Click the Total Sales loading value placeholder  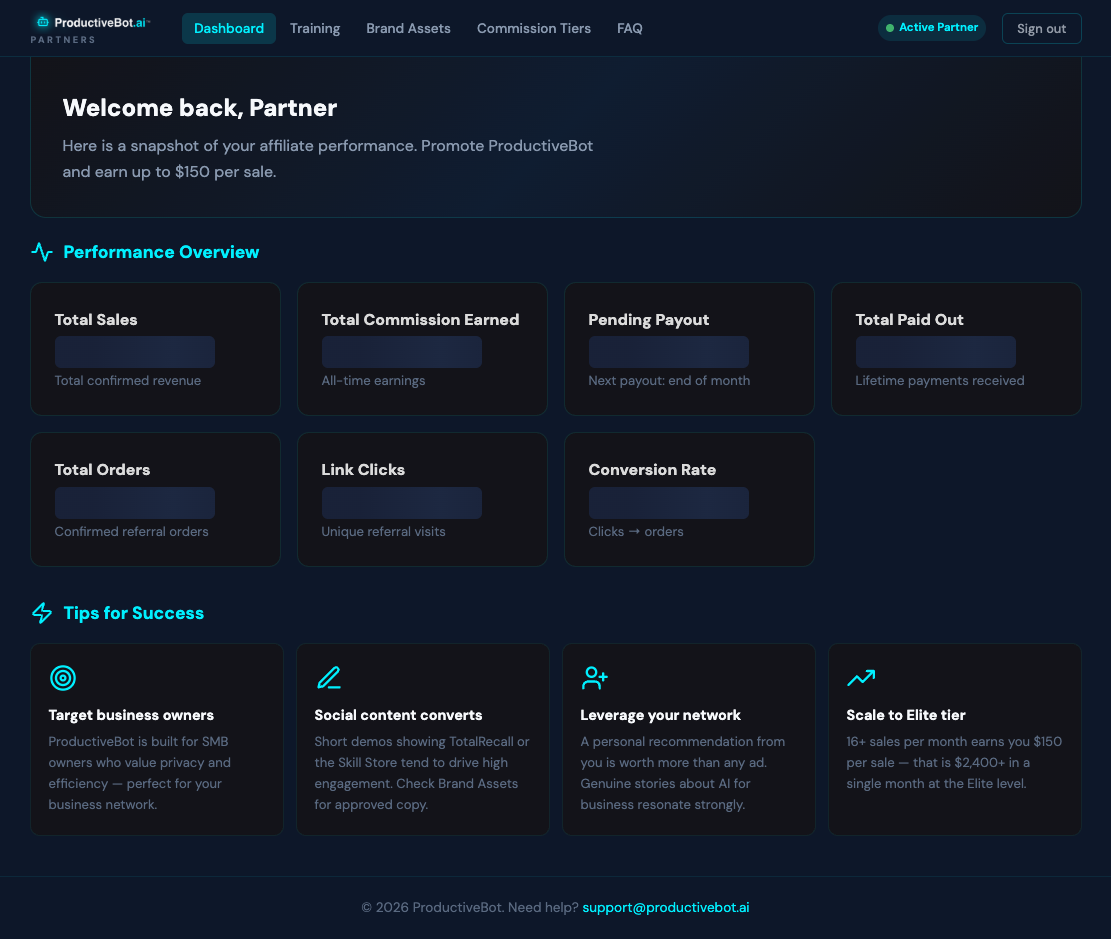tap(135, 352)
